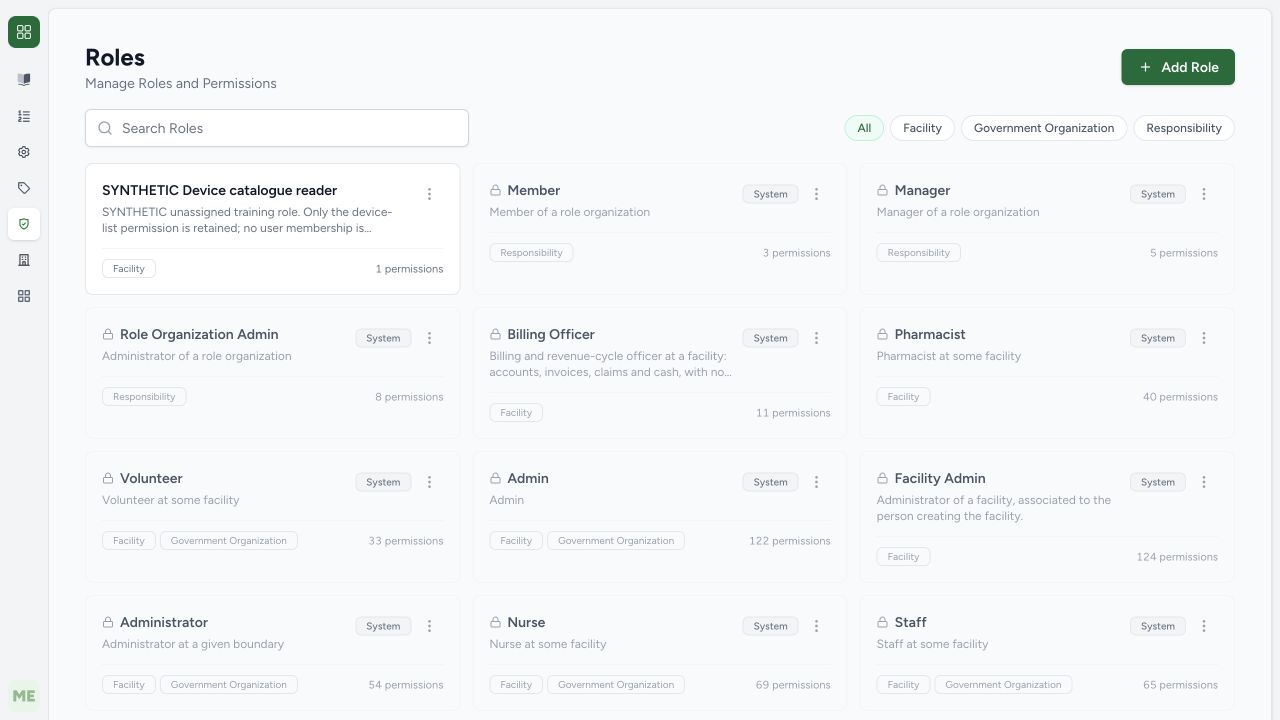Screen dimensions: 1280x720
Task: Open the Volunteer role card
Action: (272, 517)
